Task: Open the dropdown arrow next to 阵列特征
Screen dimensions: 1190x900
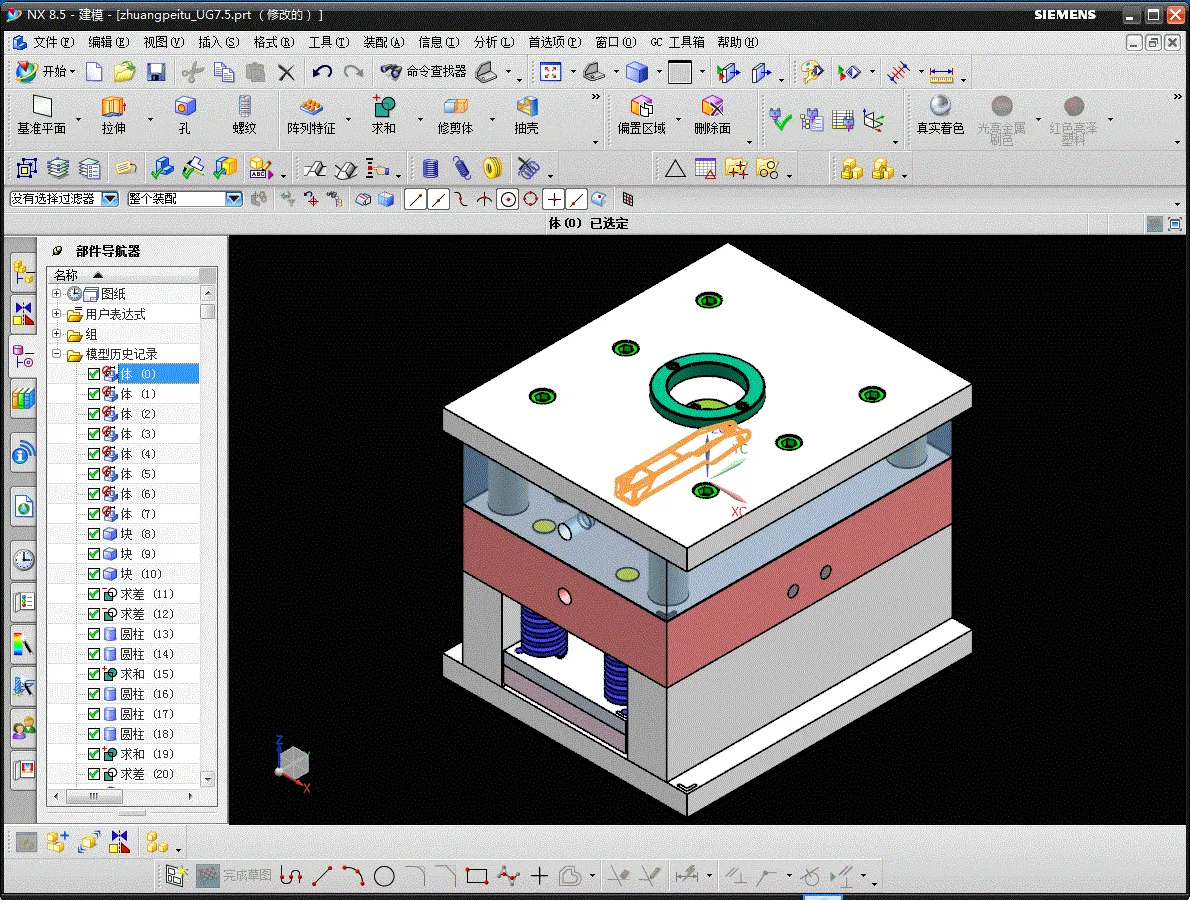Action: 348,119
